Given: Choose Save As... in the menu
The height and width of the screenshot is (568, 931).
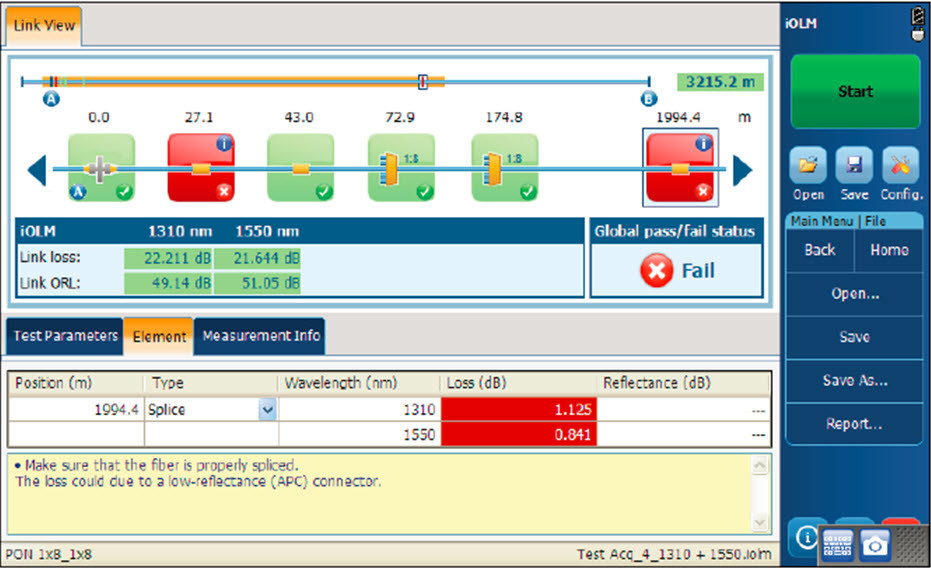Looking at the screenshot, I should [854, 380].
